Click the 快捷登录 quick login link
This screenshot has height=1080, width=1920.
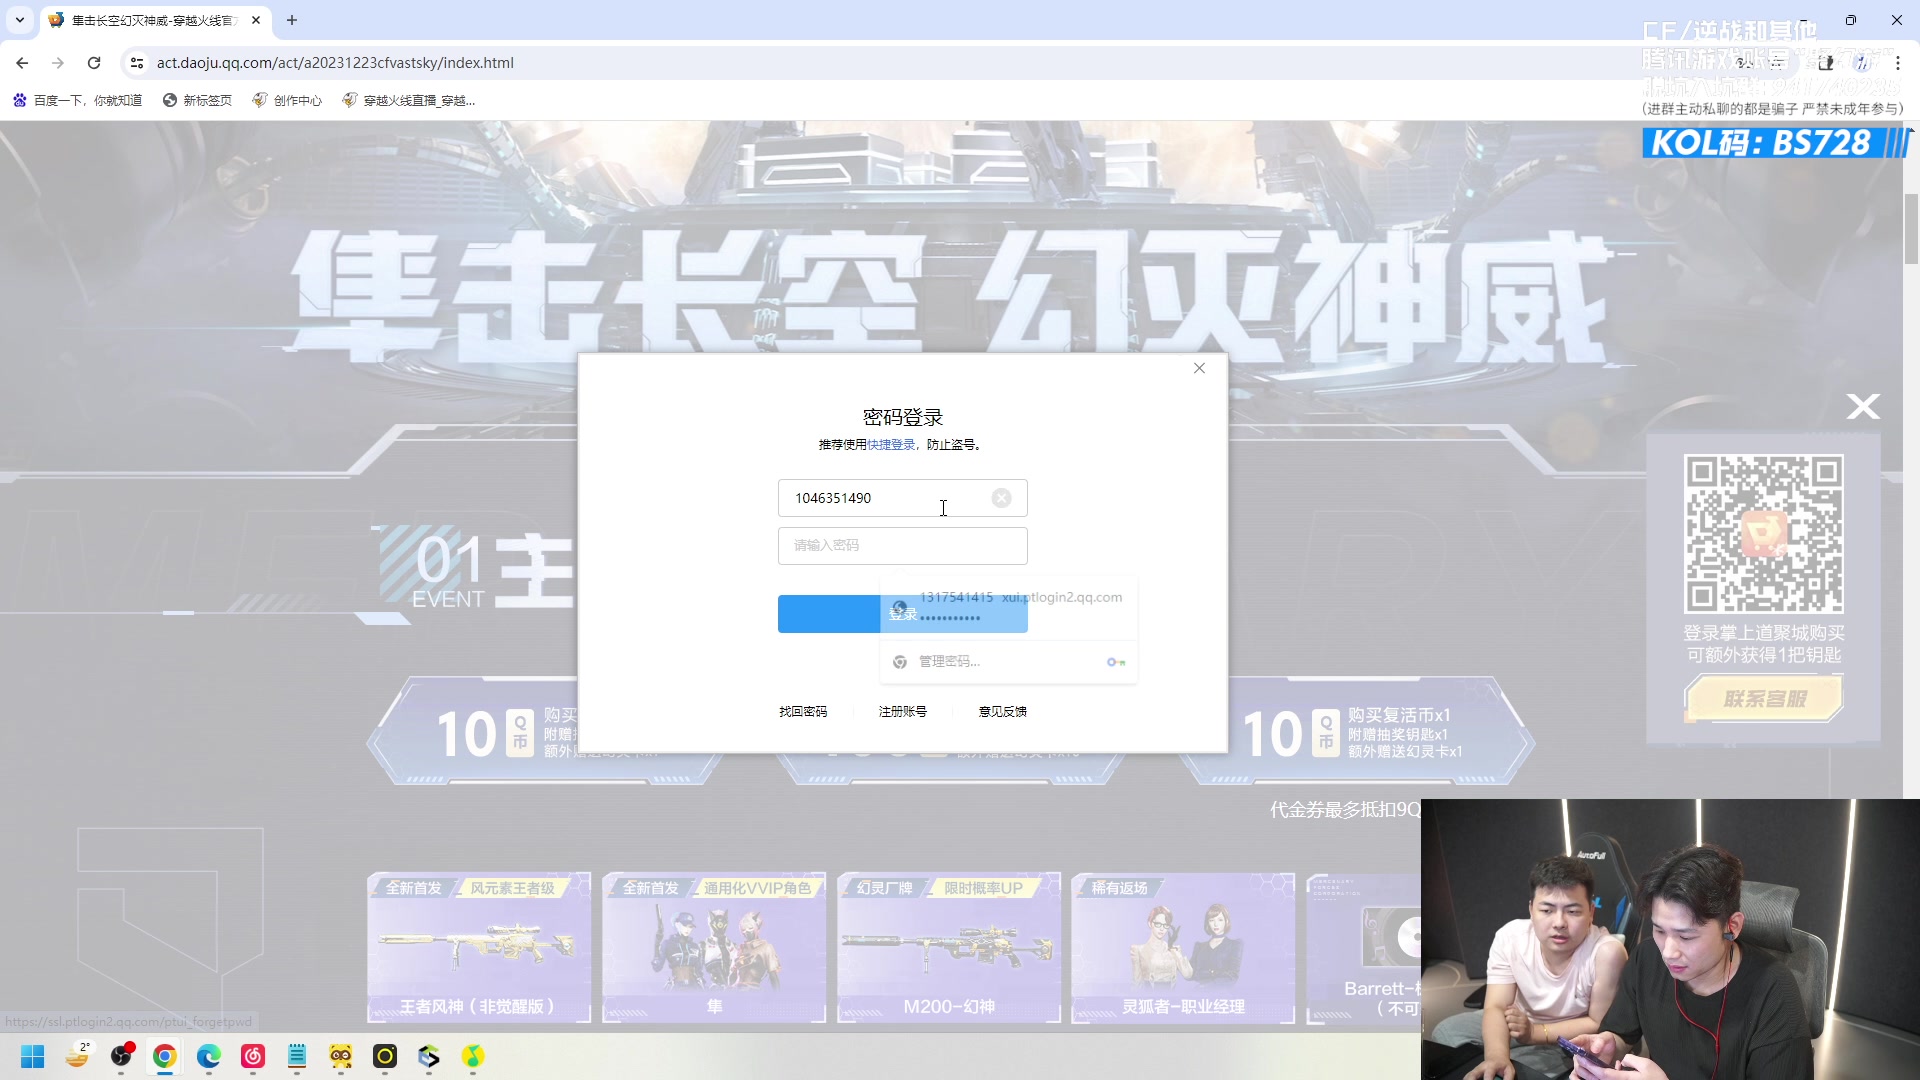pos(890,445)
